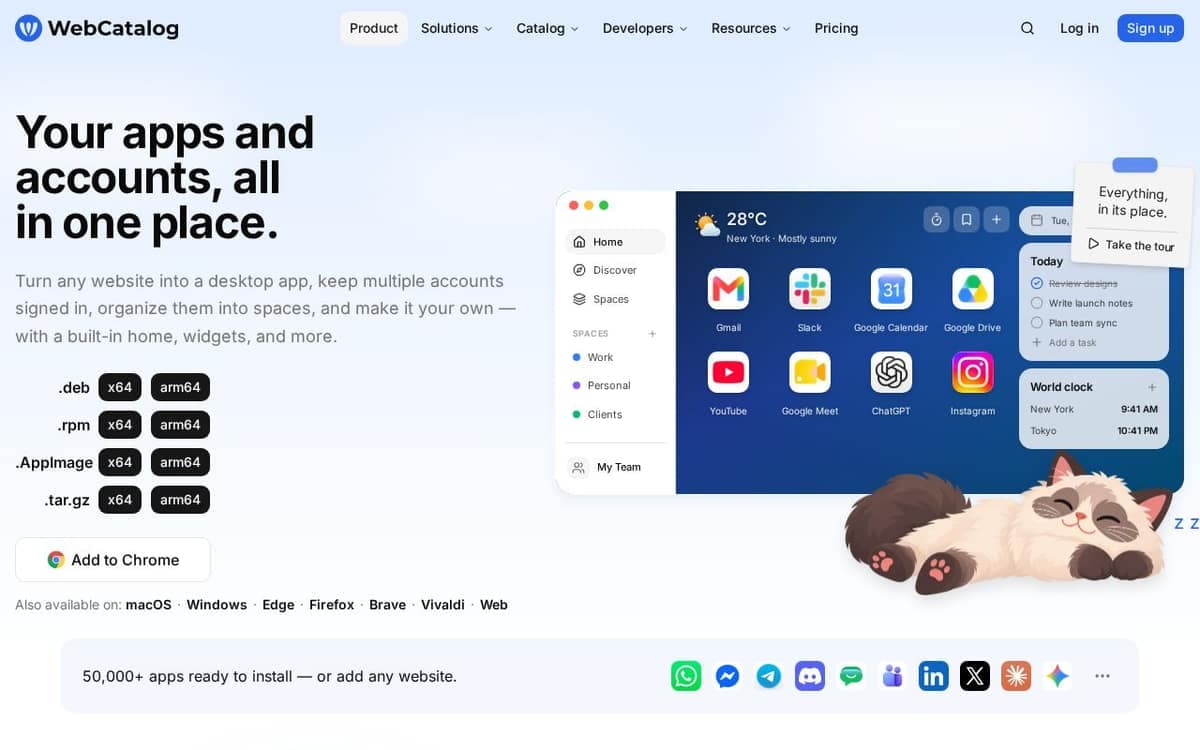Open My Team in the sidebar
Viewport: 1200px width, 750px height.
(615, 467)
